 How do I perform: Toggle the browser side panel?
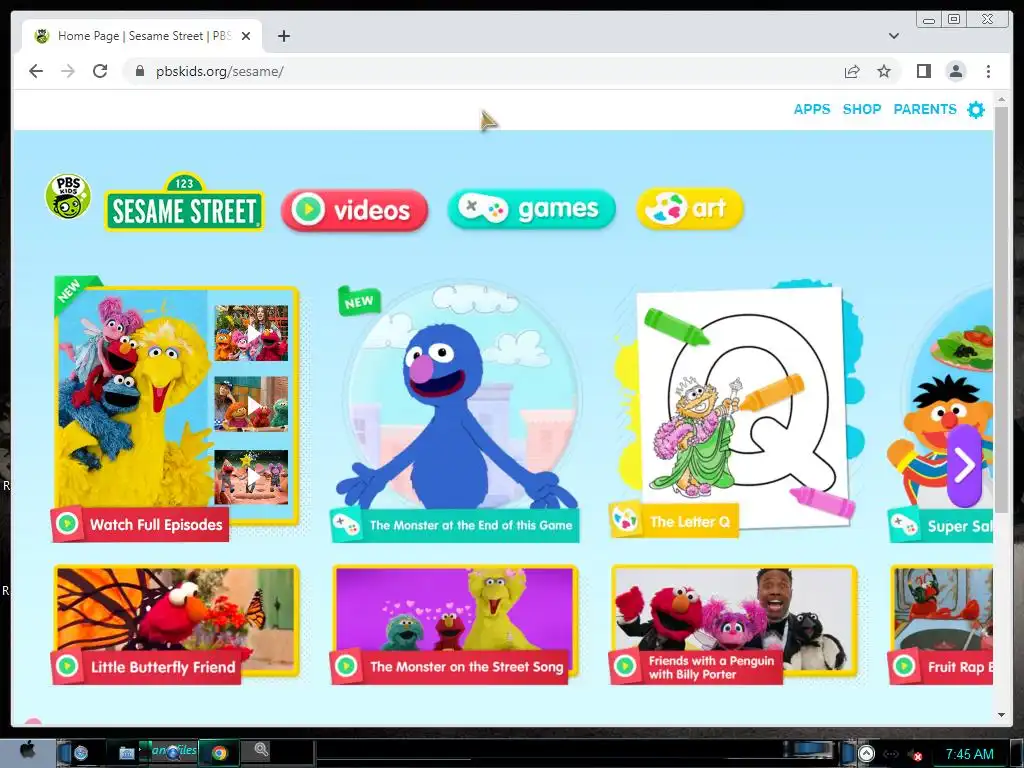923,71
